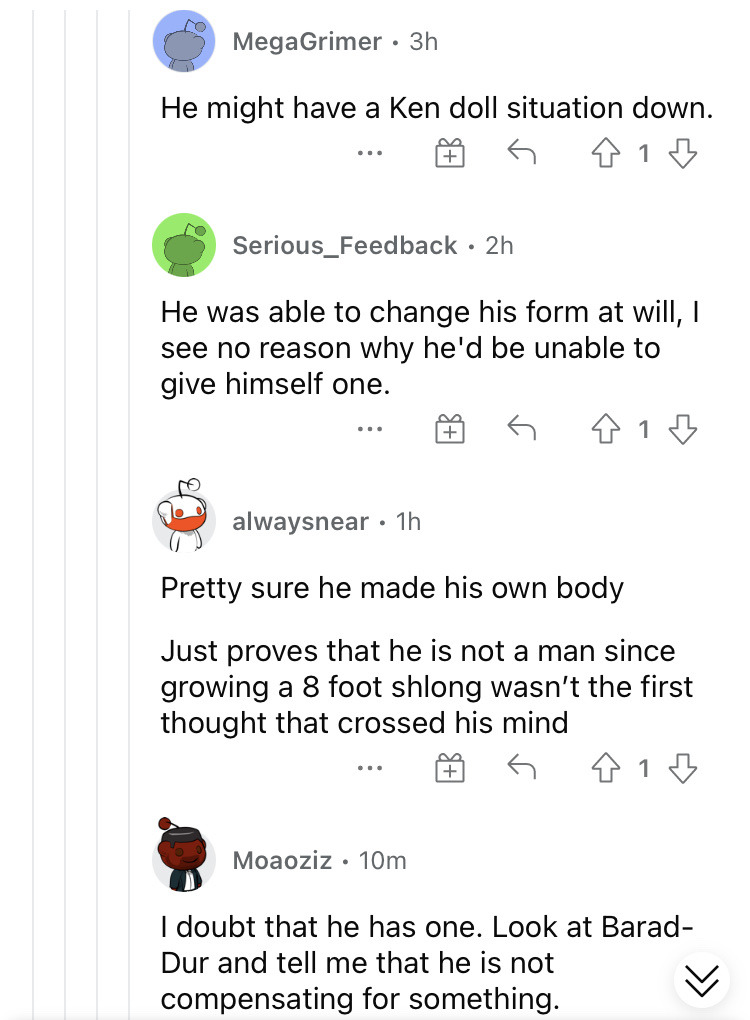Open Serious_Feedback's username link
This screenshot has height=1020, width=750.
pyautogui.click(x=345, y=245)
